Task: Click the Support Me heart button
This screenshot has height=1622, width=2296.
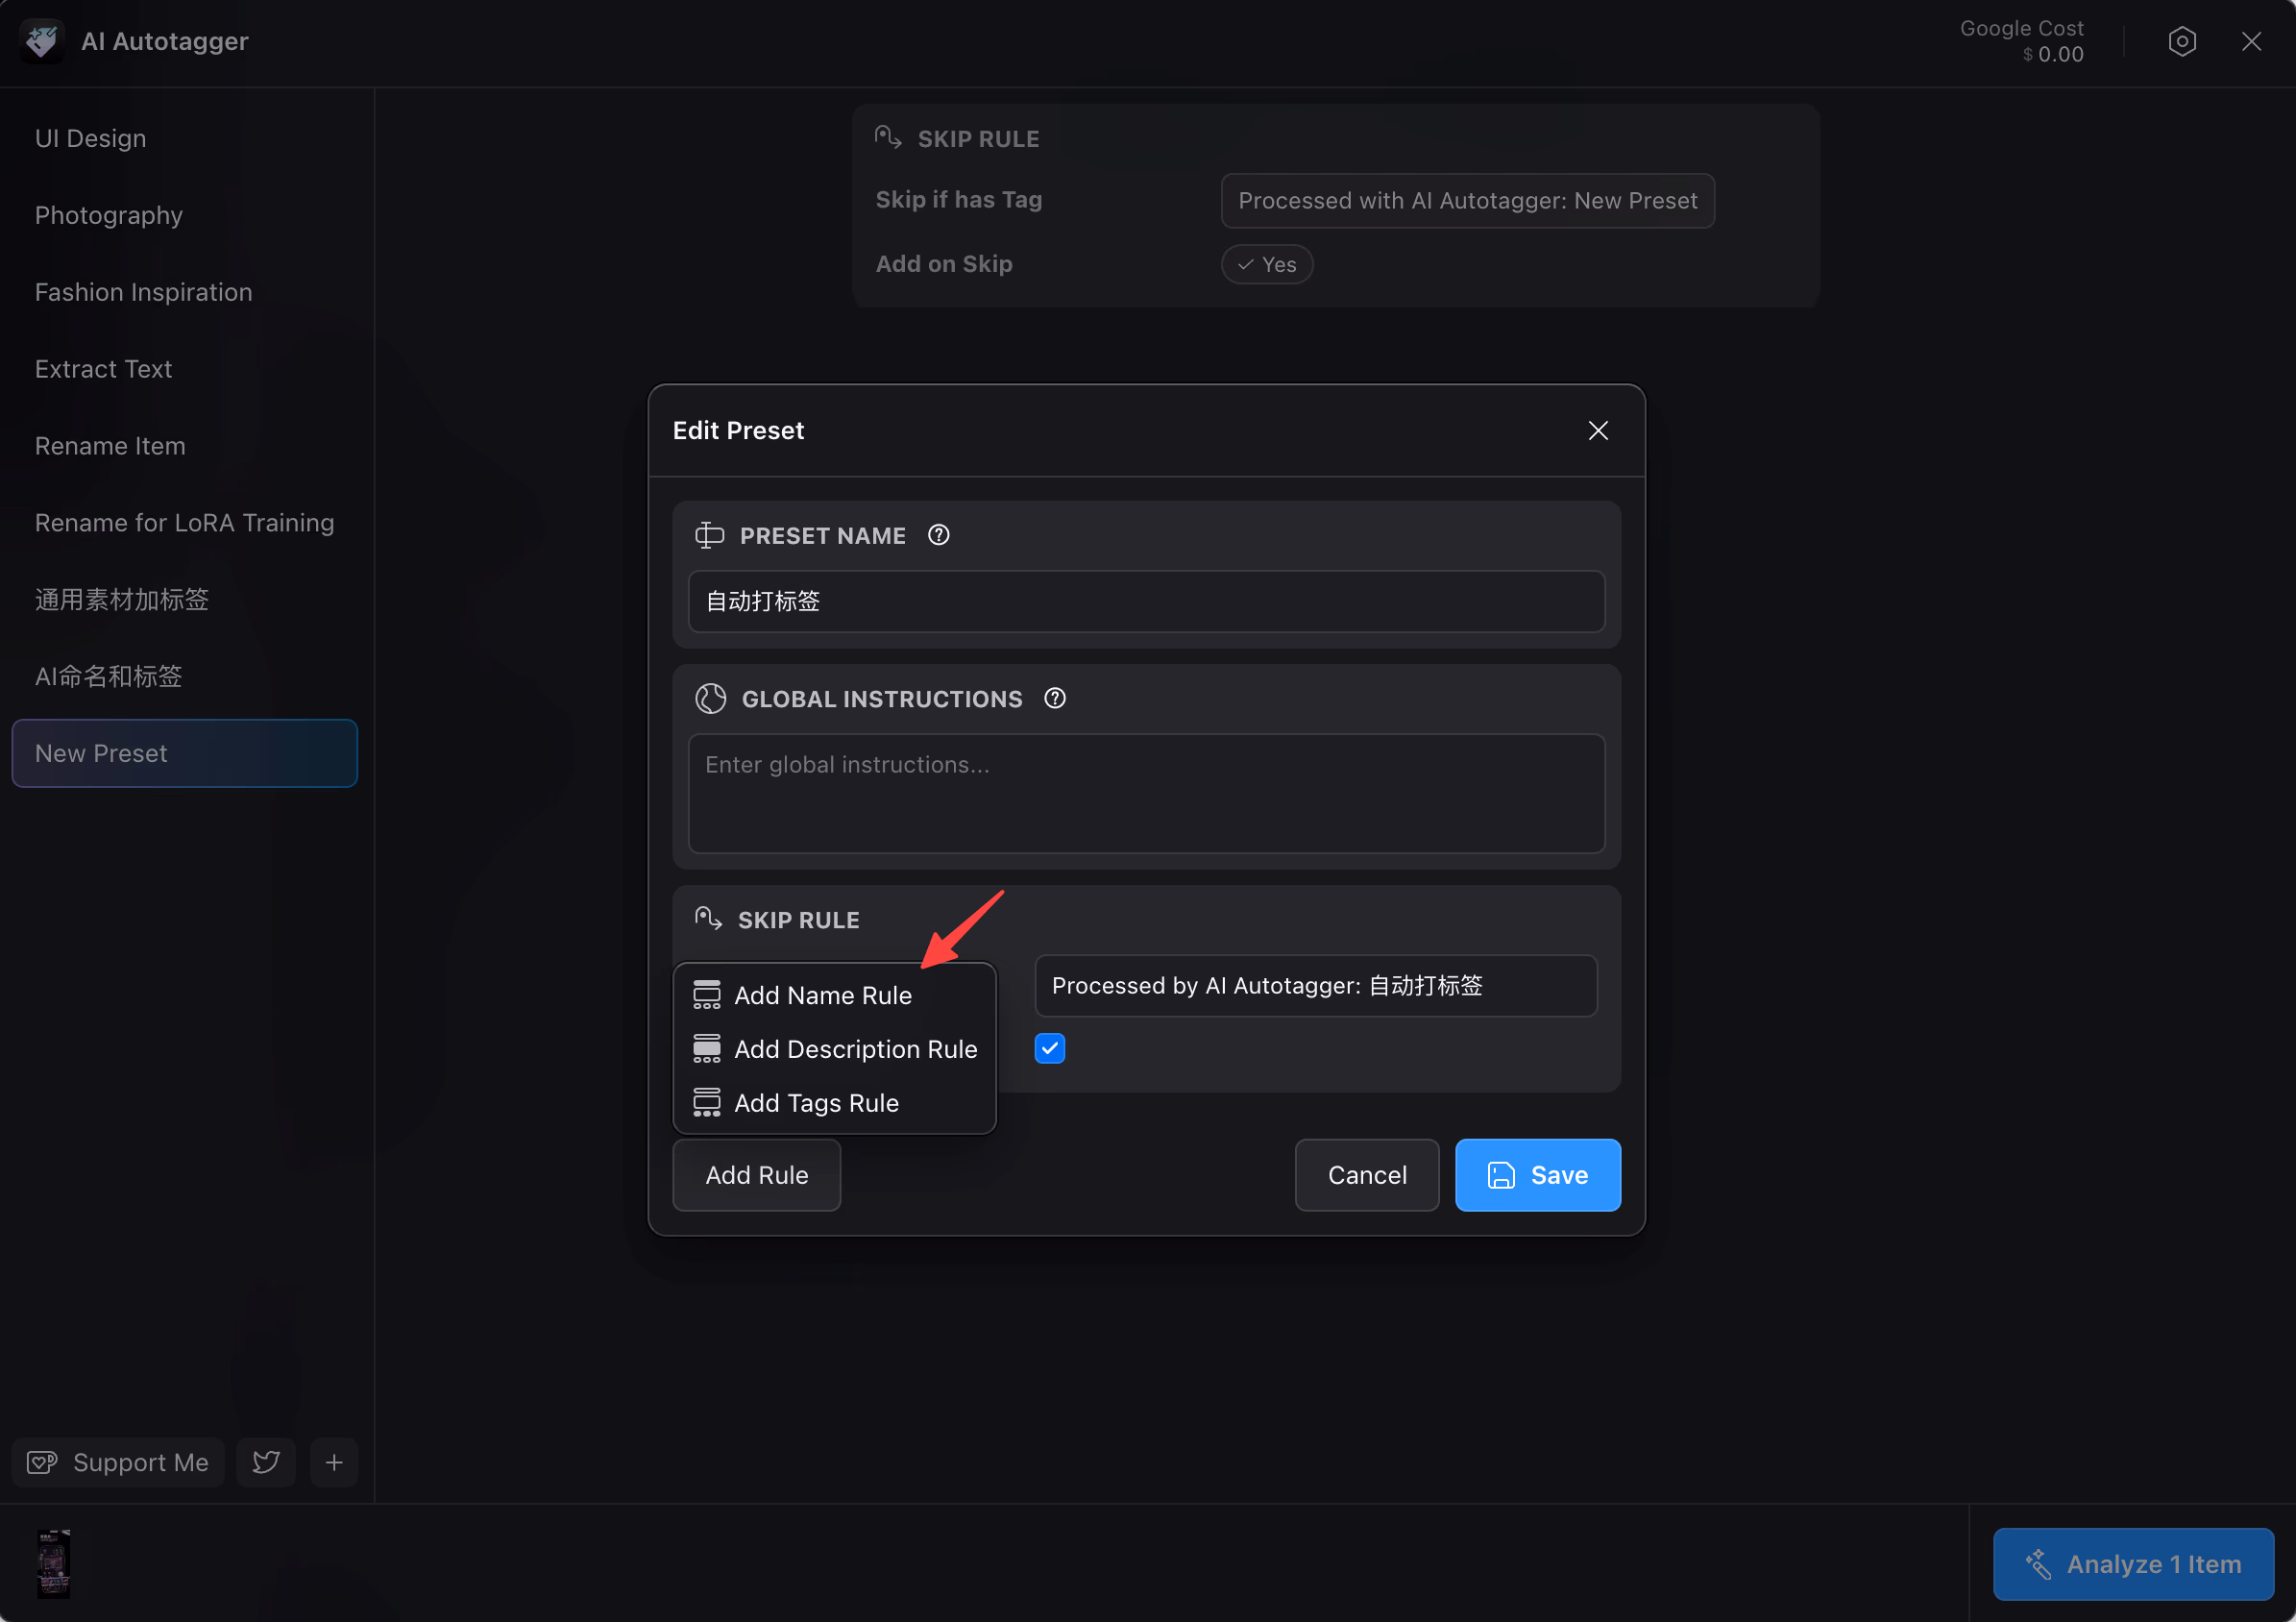Action: click(118, 1462)
